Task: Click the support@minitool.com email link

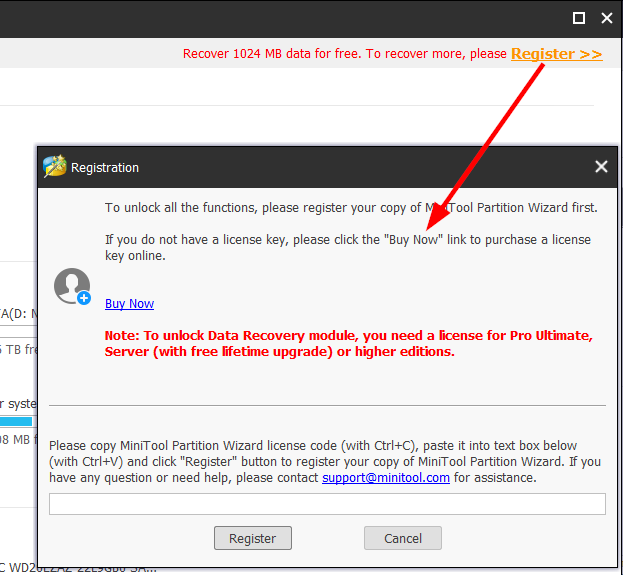Action: [386, 477]
